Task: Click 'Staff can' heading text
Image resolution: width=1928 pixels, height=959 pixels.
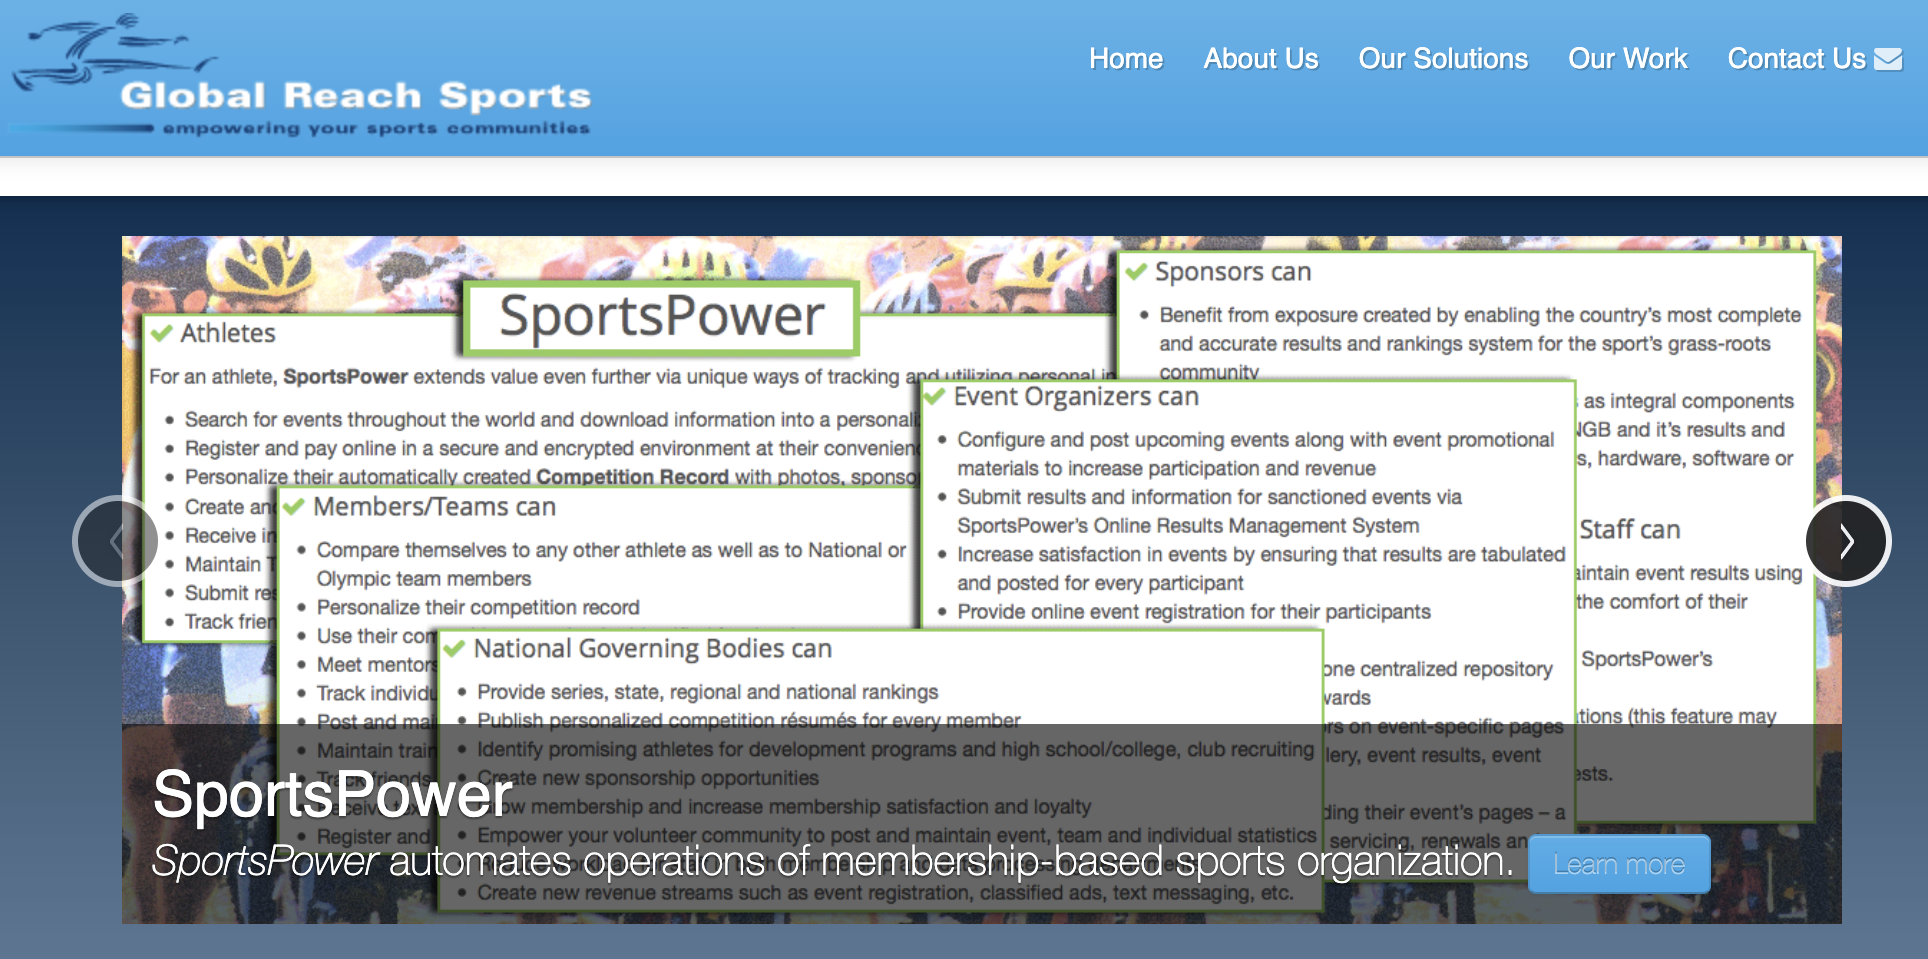Action: [1630, 530]
